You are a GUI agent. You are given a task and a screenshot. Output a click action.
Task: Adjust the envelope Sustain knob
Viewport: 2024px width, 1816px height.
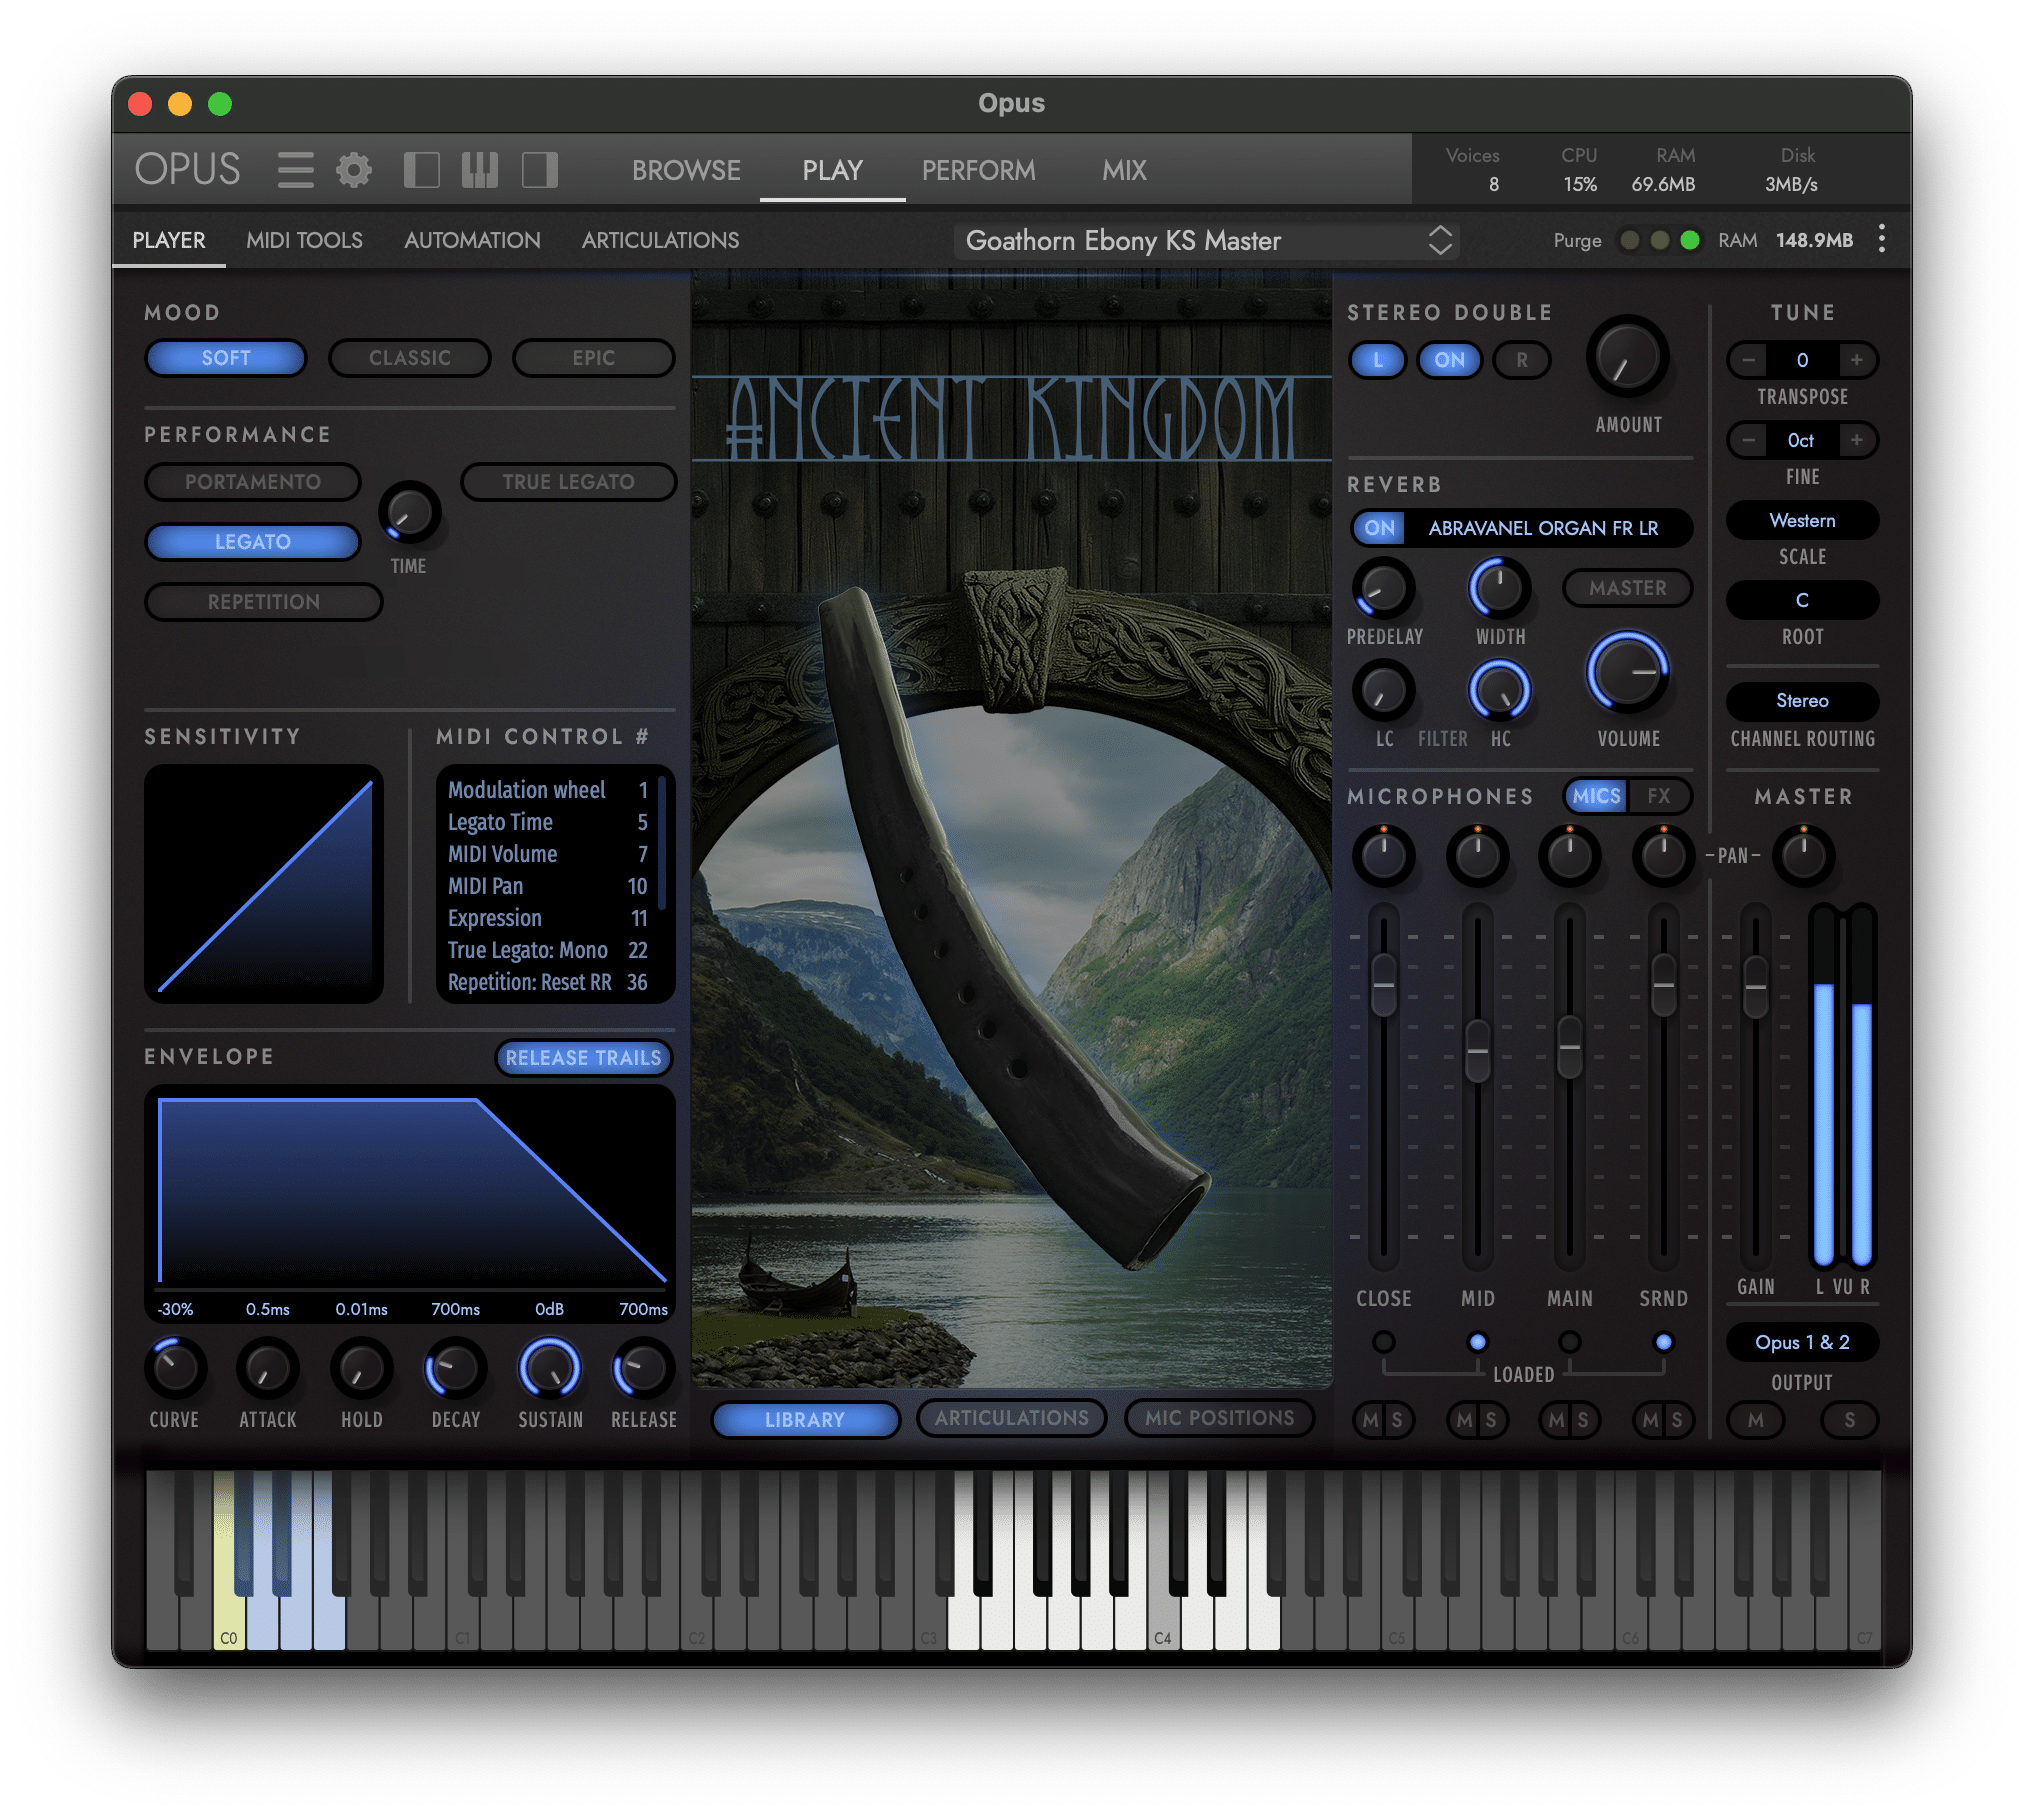[549, 1367]
